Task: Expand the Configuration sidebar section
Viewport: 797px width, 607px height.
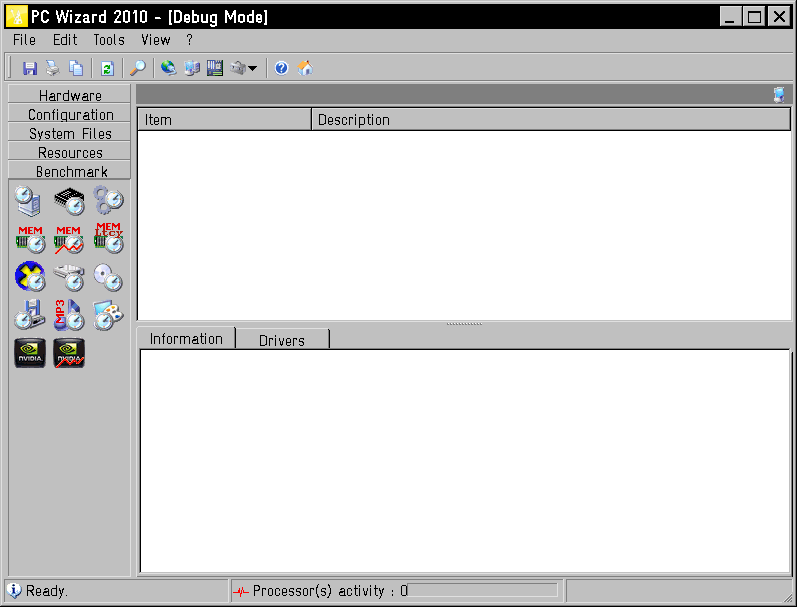Action: pos(70,114)
